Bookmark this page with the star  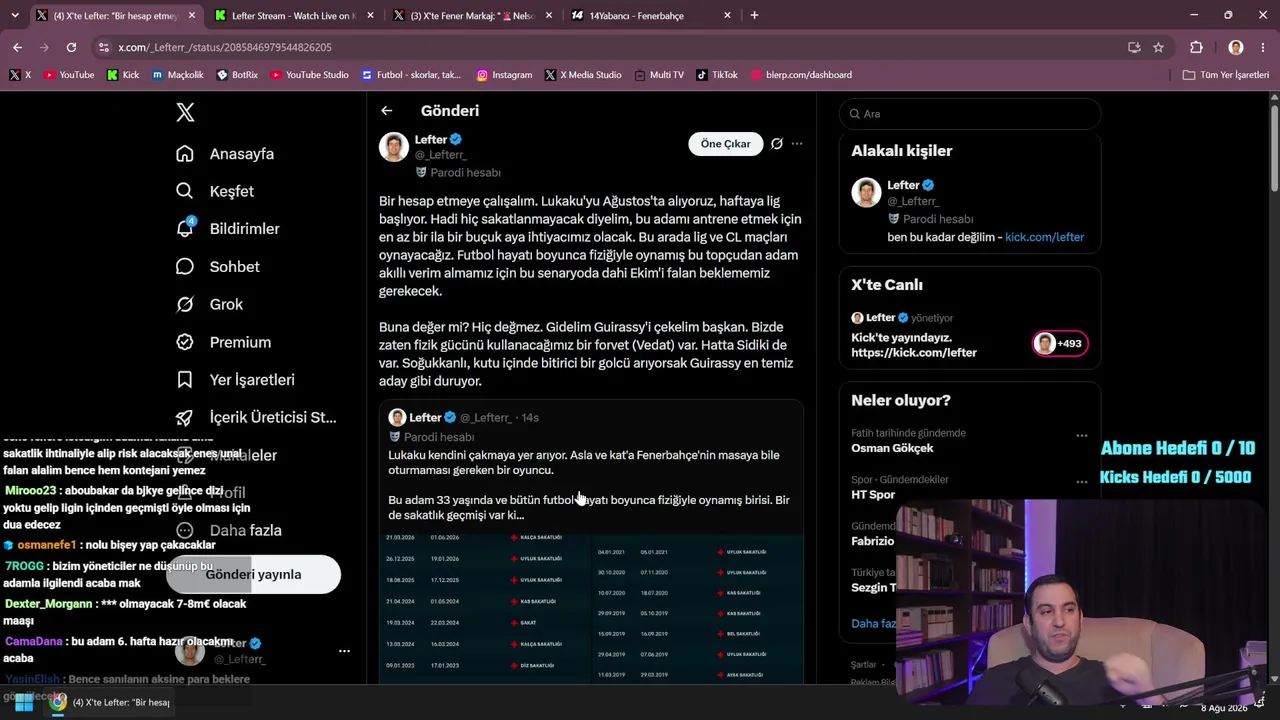(x=1158, y=47)
